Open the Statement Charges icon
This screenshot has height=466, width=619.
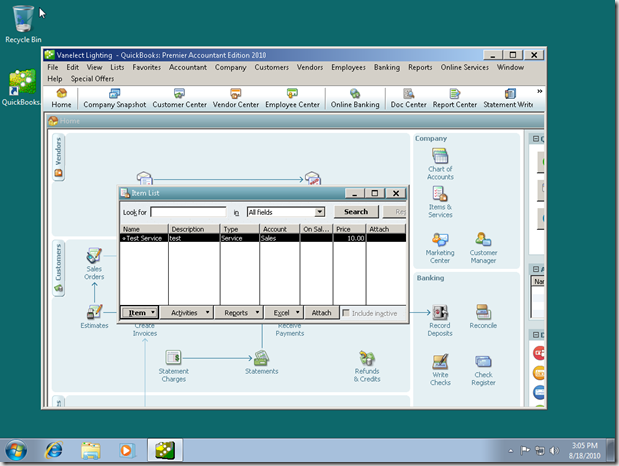(173, 366)
